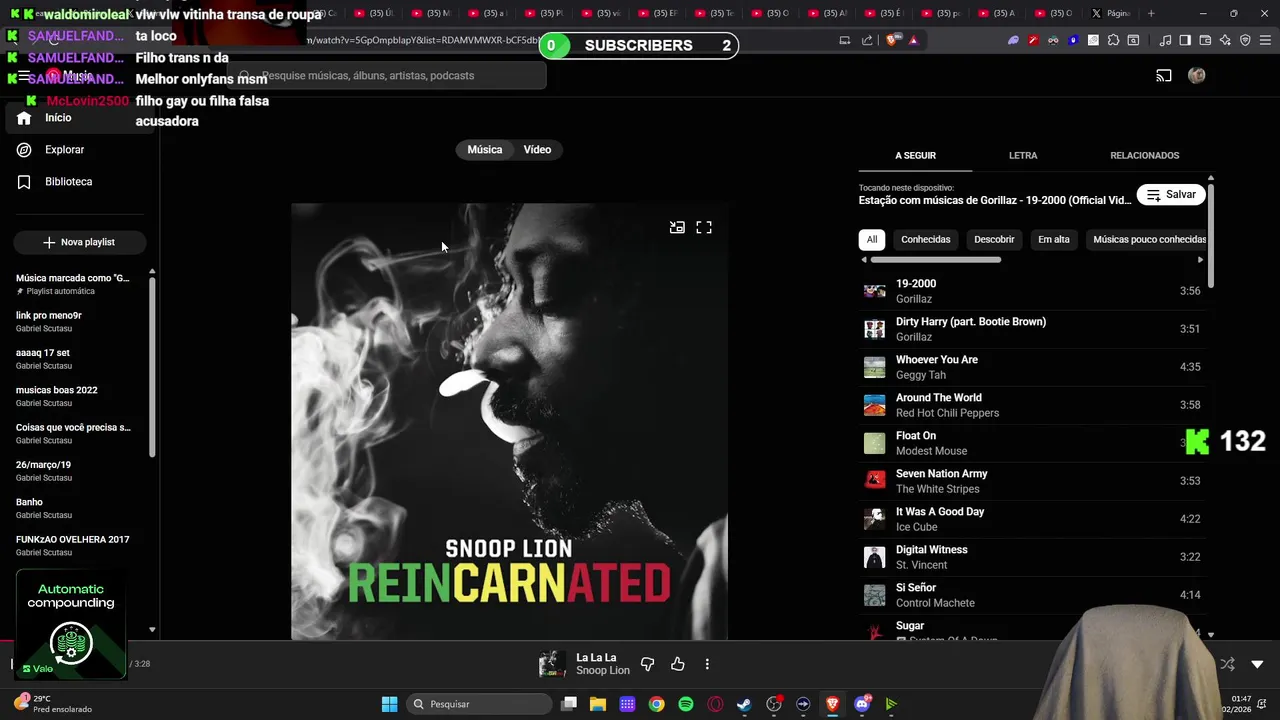Dislike La La La with thumbs down

click(x=647, y=664)
